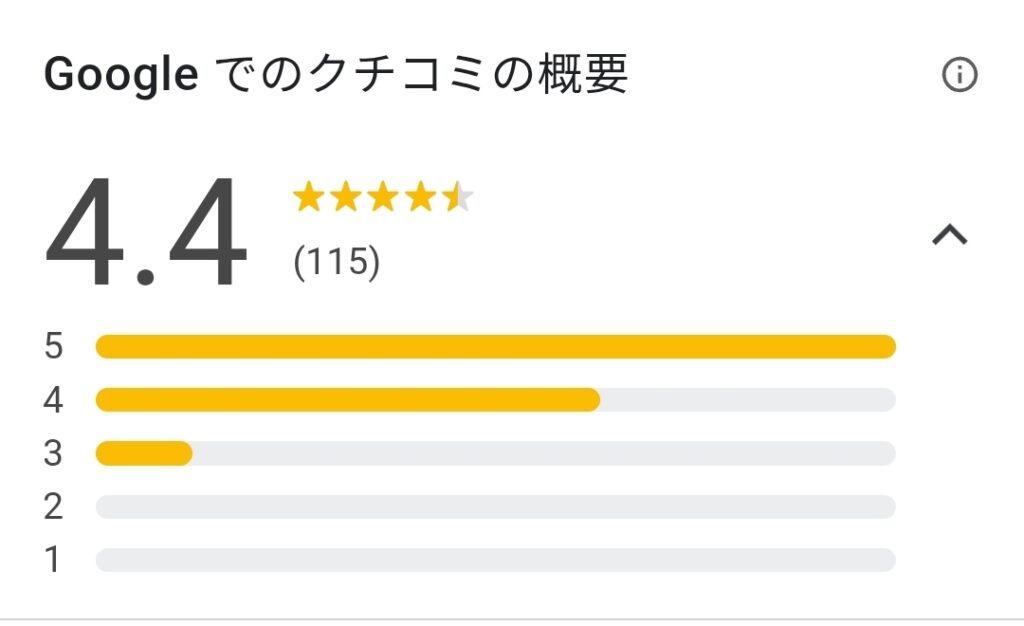Screen dimensions: 1024x626
Task: Select the 4-star rating bar
Action: click(x=496, y=399)
